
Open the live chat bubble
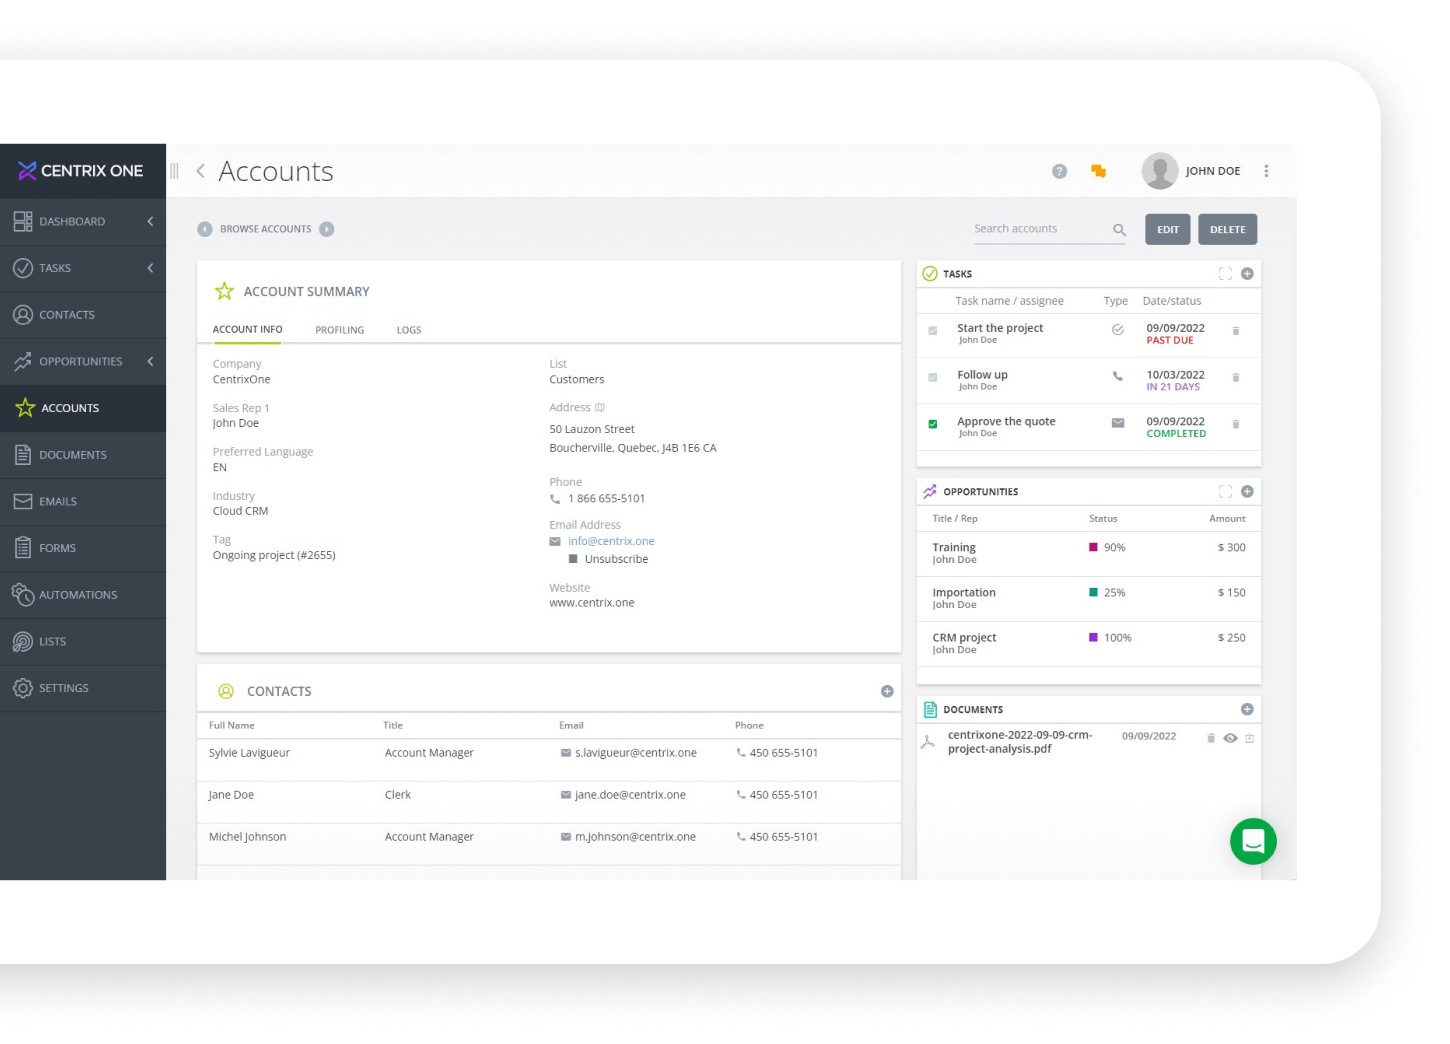pos(1253,841)
